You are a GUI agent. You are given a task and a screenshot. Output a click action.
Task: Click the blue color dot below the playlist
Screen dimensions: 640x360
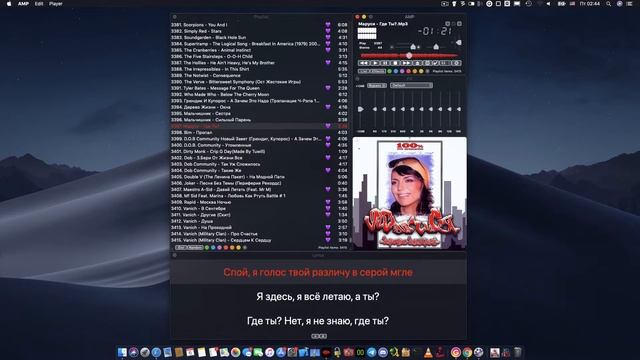tap(213, 248)
